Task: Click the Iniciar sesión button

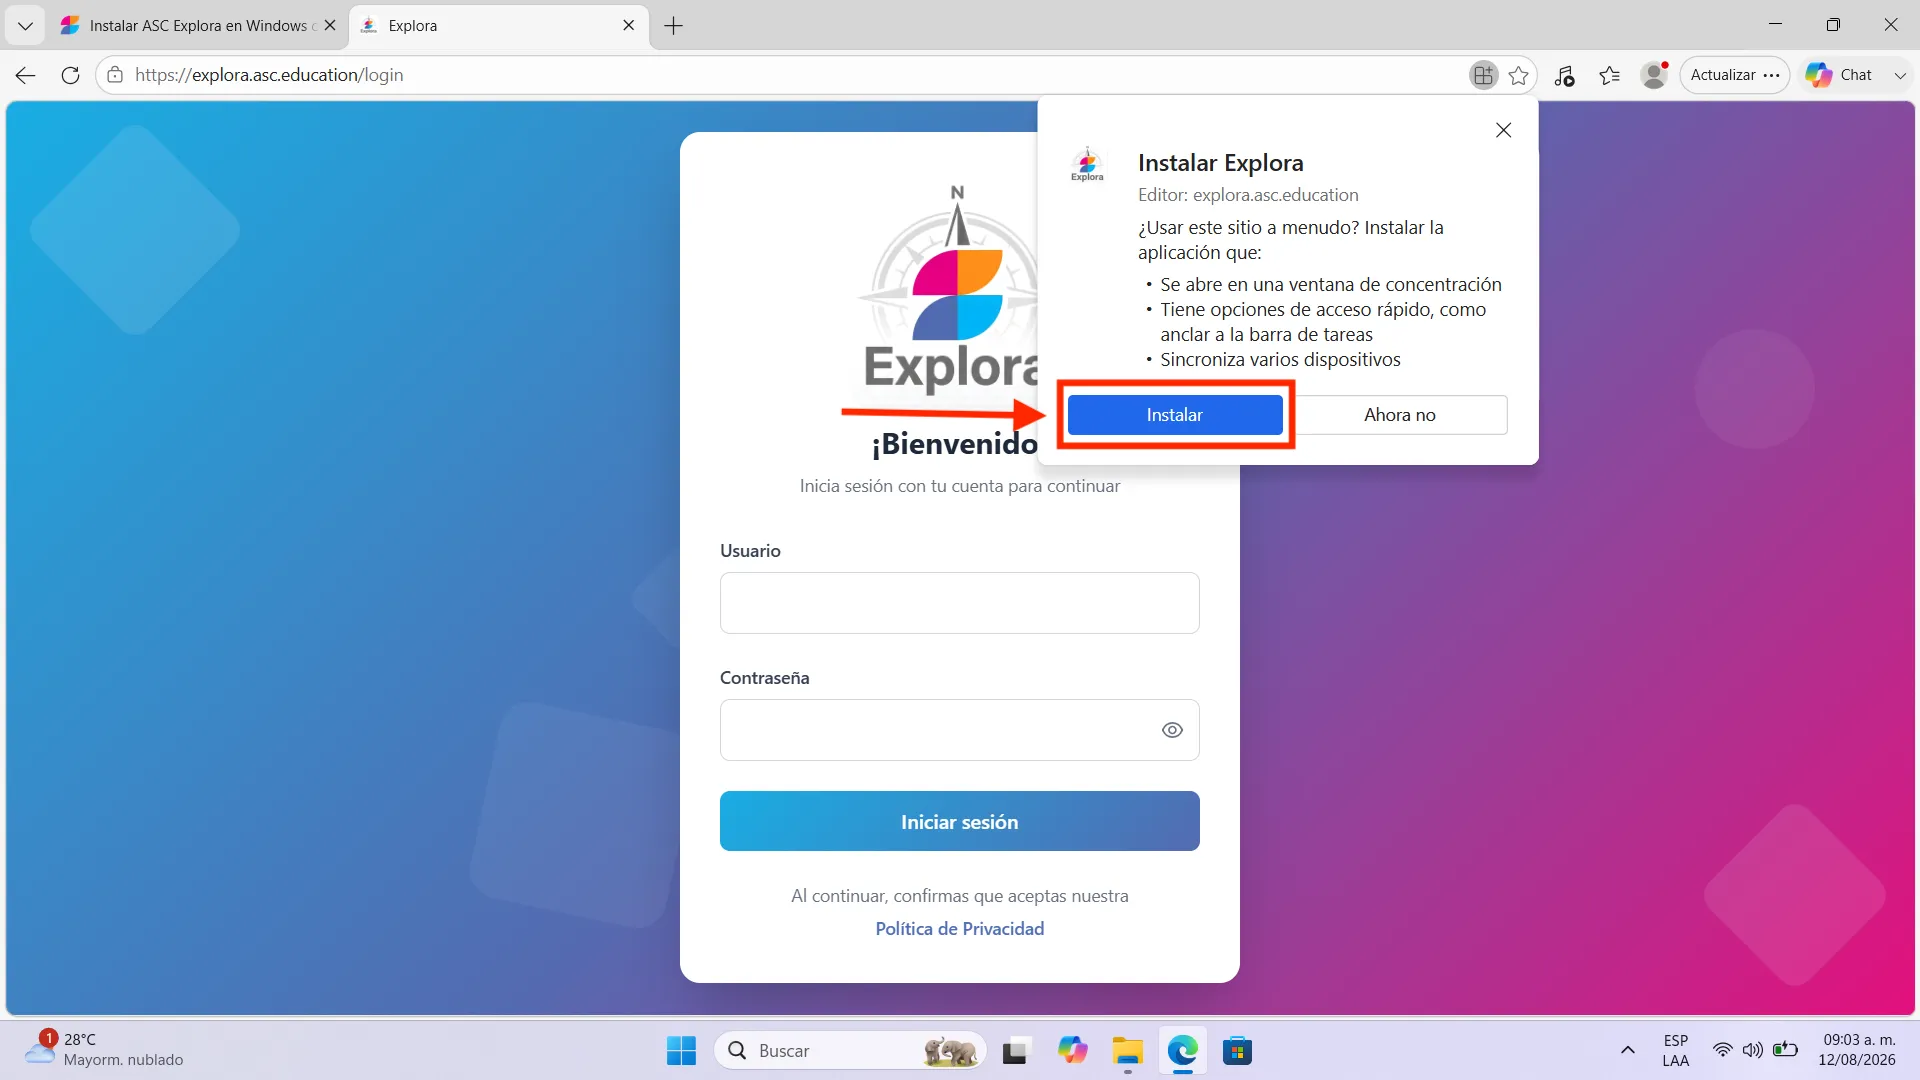Action: click(960, 821)
